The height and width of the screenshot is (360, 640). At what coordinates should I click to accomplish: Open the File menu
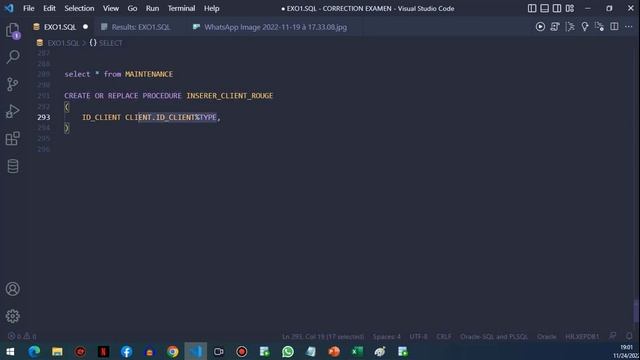[x=29, y=8]
